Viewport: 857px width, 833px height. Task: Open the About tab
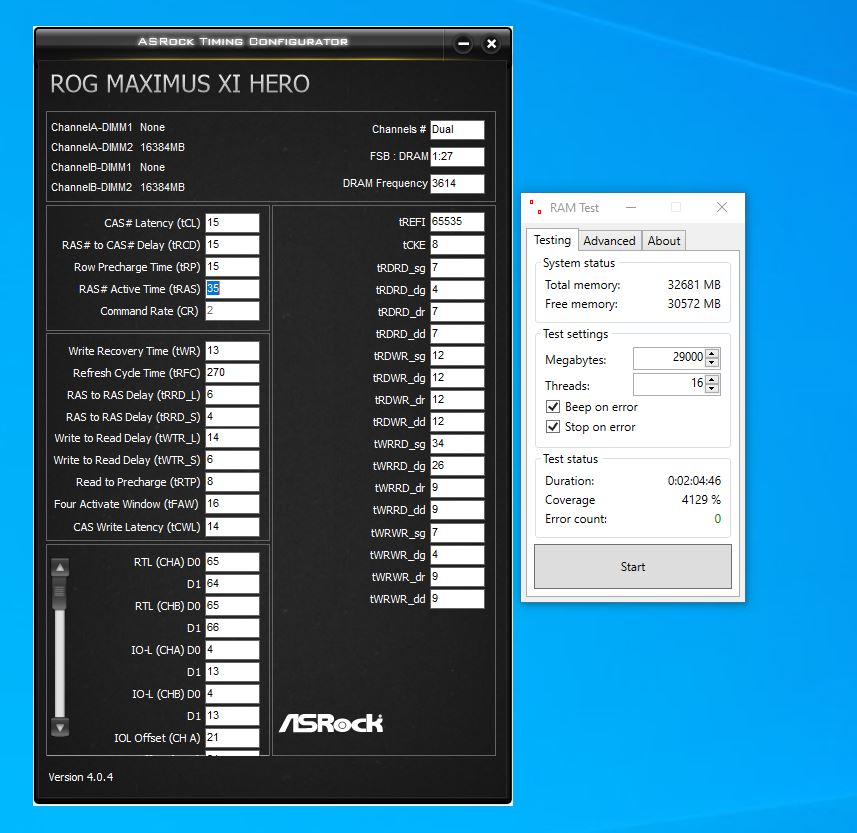(x=664, y=241)
